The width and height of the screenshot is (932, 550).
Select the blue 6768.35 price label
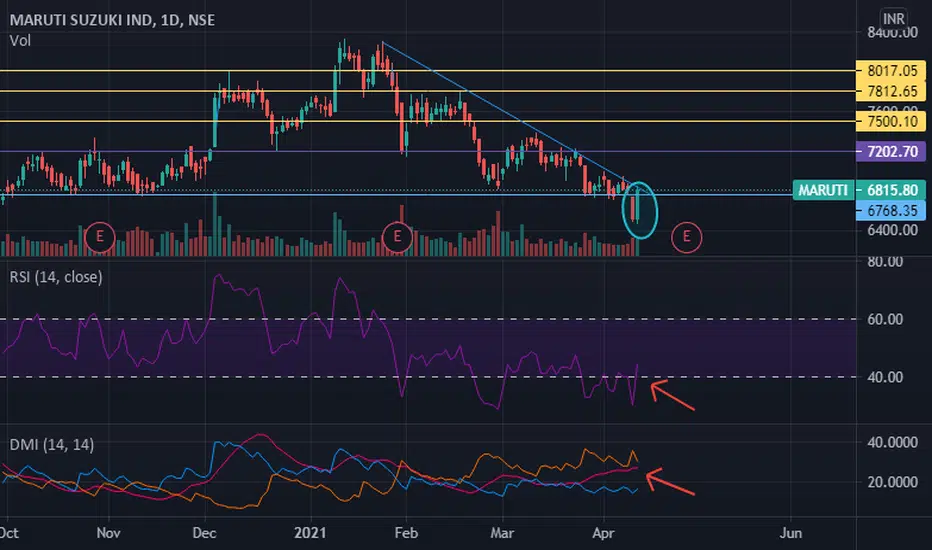tap(891, 210)
